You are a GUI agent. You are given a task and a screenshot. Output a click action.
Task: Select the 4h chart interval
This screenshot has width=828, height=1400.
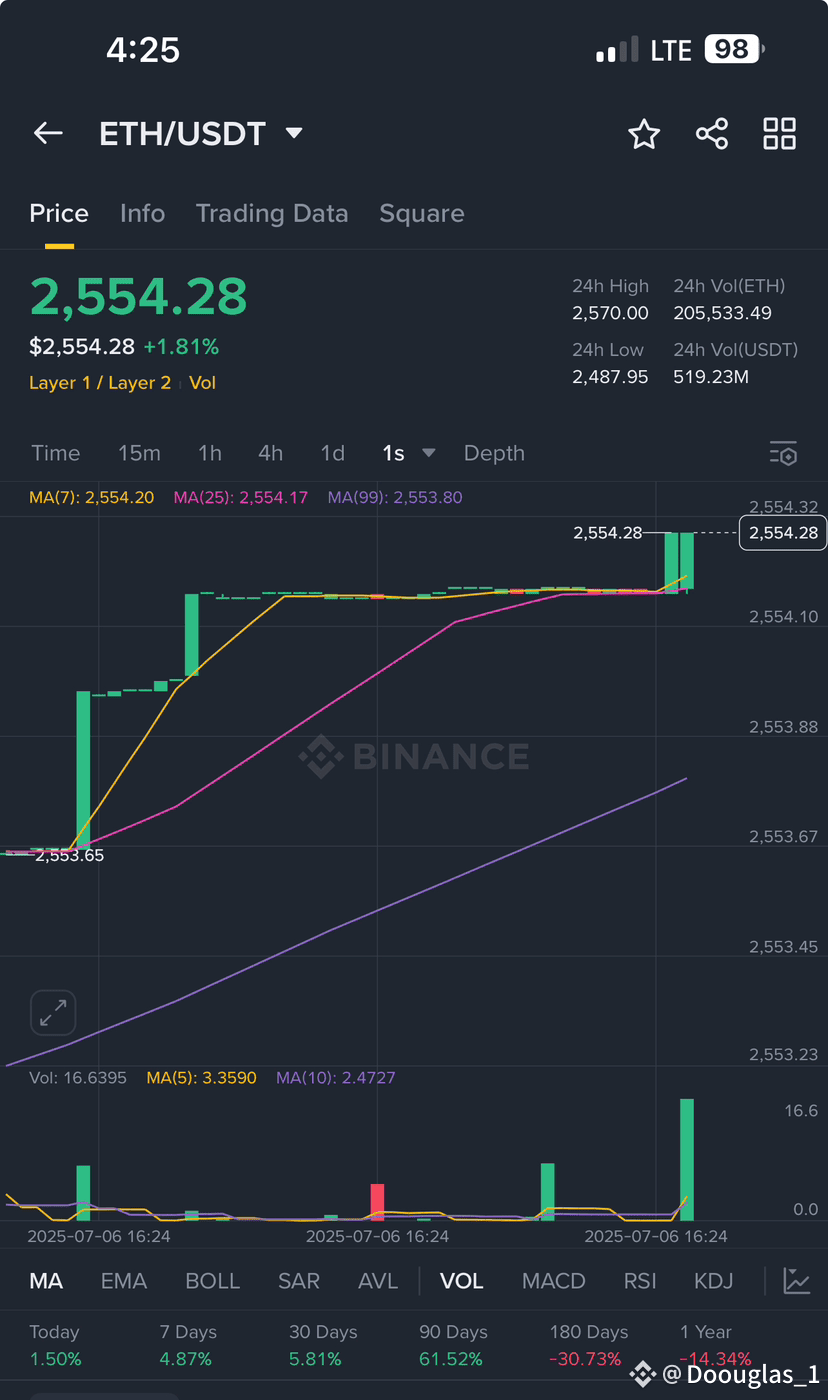click(271, 453)
